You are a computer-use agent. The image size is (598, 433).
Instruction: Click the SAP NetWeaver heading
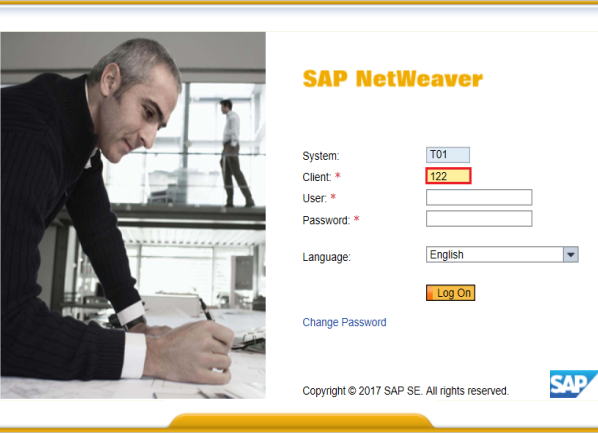(x=392, y=79)
